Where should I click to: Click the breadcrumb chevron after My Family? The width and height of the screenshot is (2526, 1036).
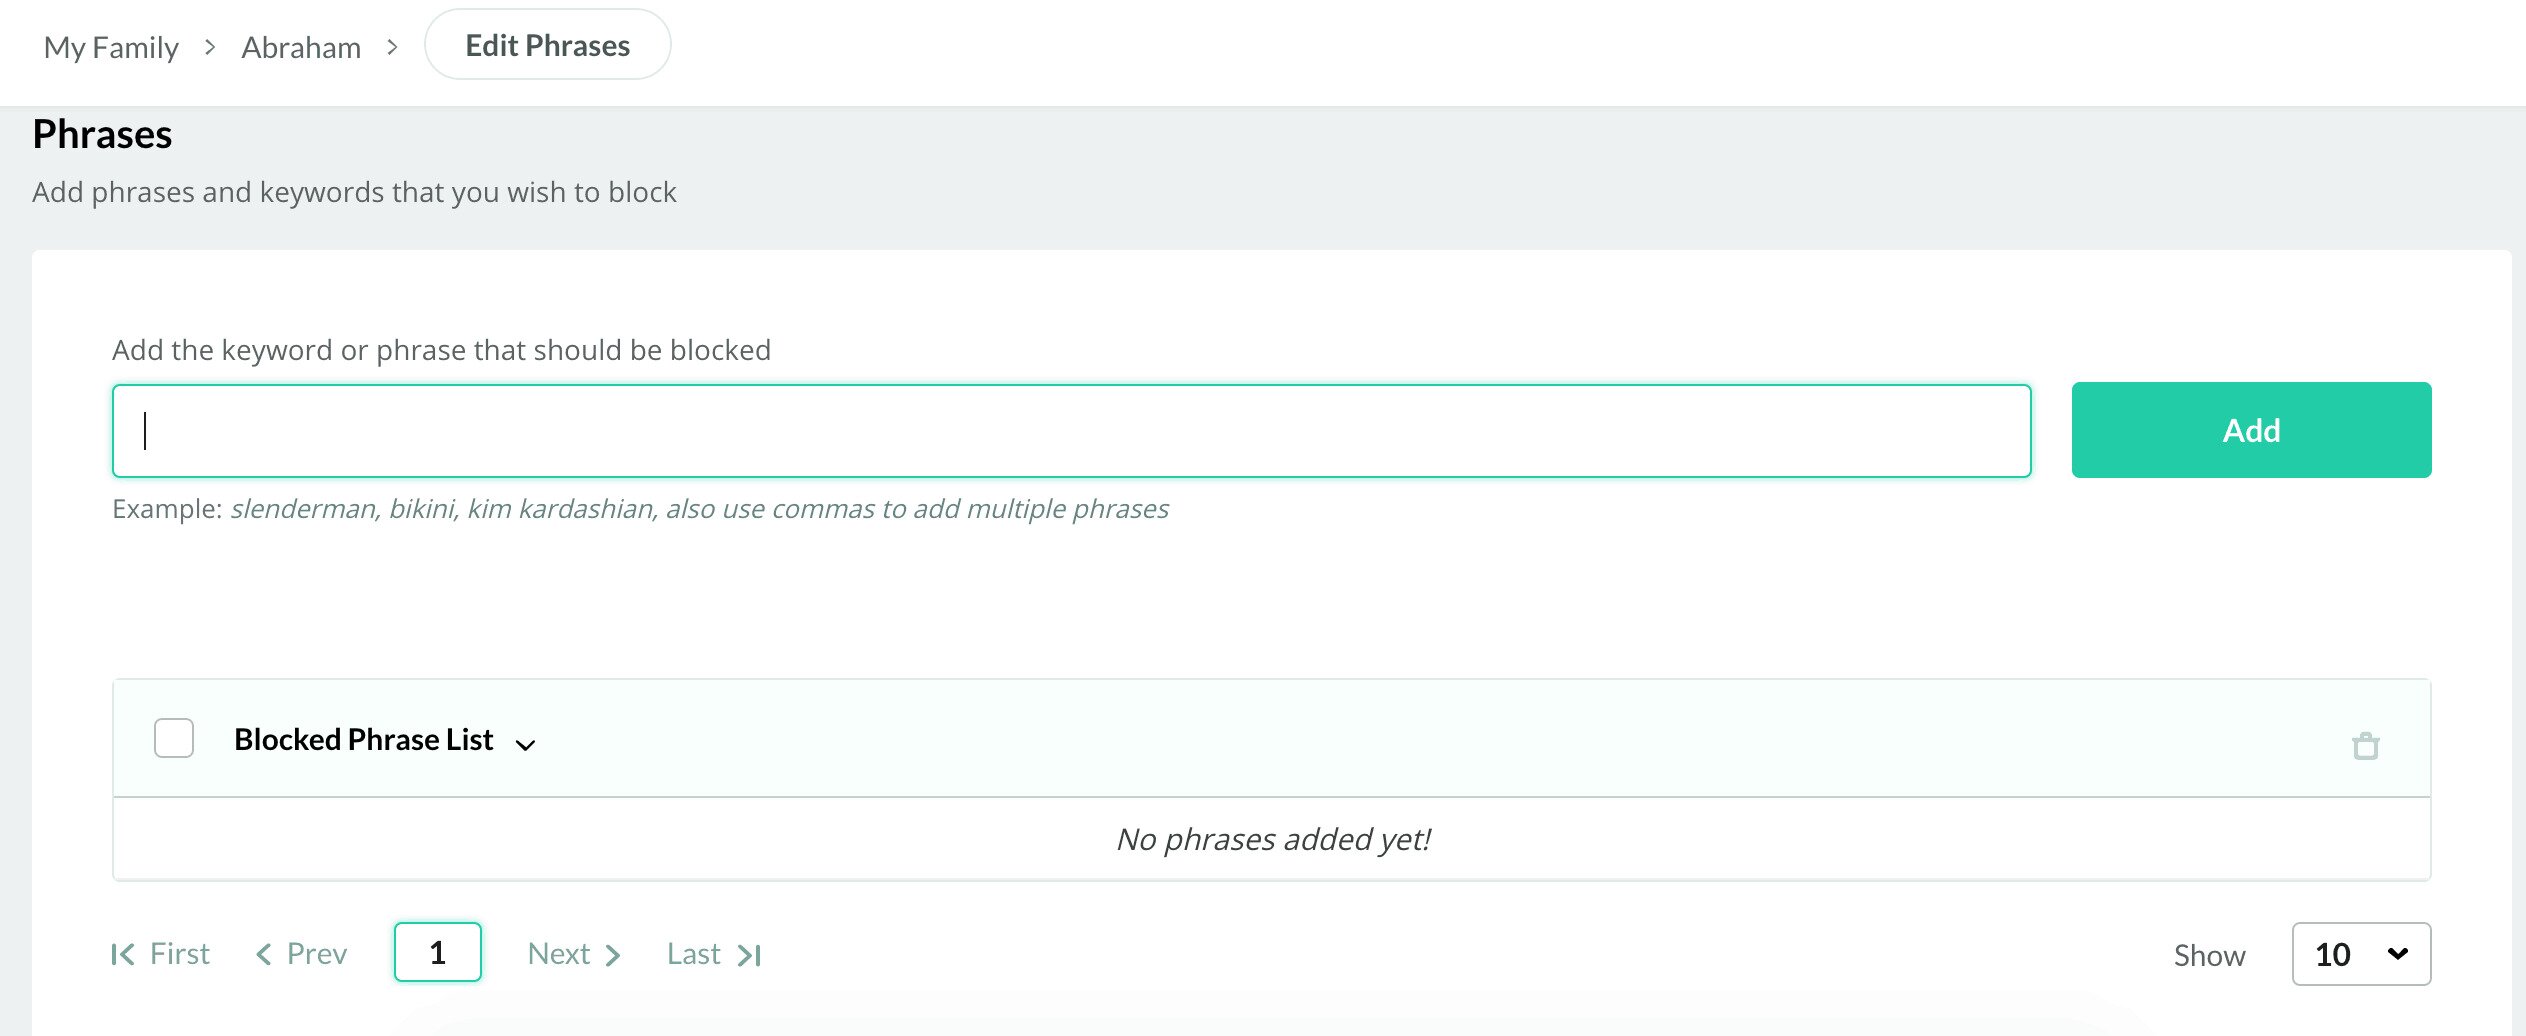point(210,47)
